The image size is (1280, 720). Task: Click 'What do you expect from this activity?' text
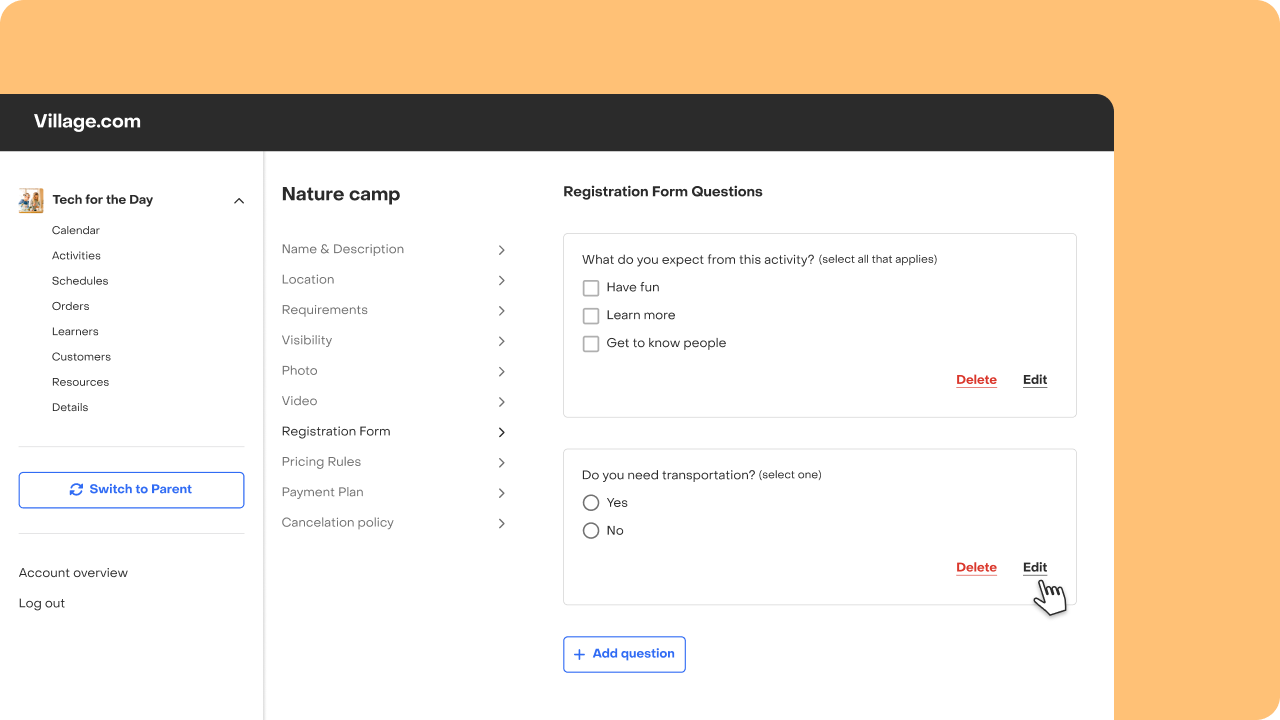pyautogui.click(x=698, y=260)
